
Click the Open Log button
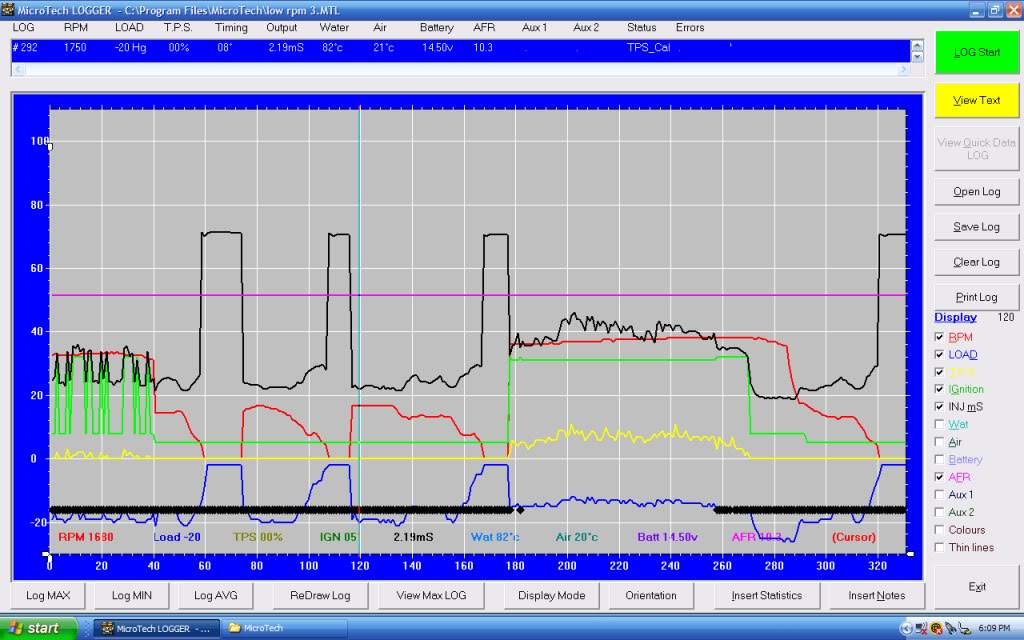coord(976,191)
